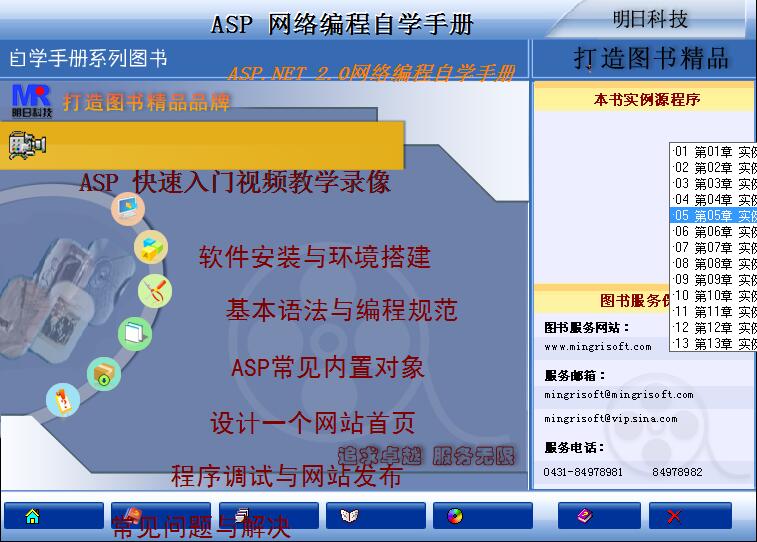
Task: Open 程序调试与网站发布 lesson
Action: (286, 475)
